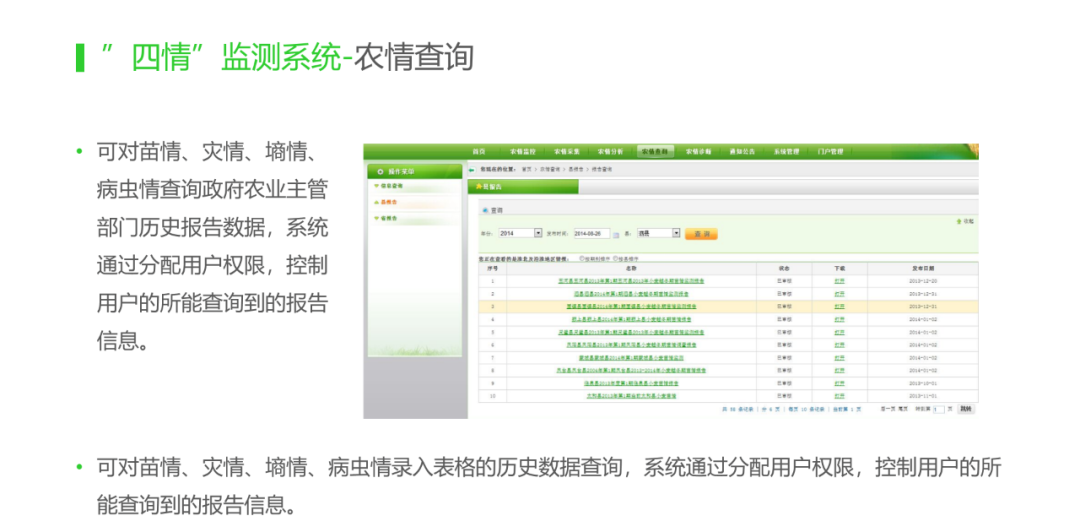Viewport: 1078px width, 532px height.
Task: Click the 查询 section header icon
Action: [x=486, y=211]
